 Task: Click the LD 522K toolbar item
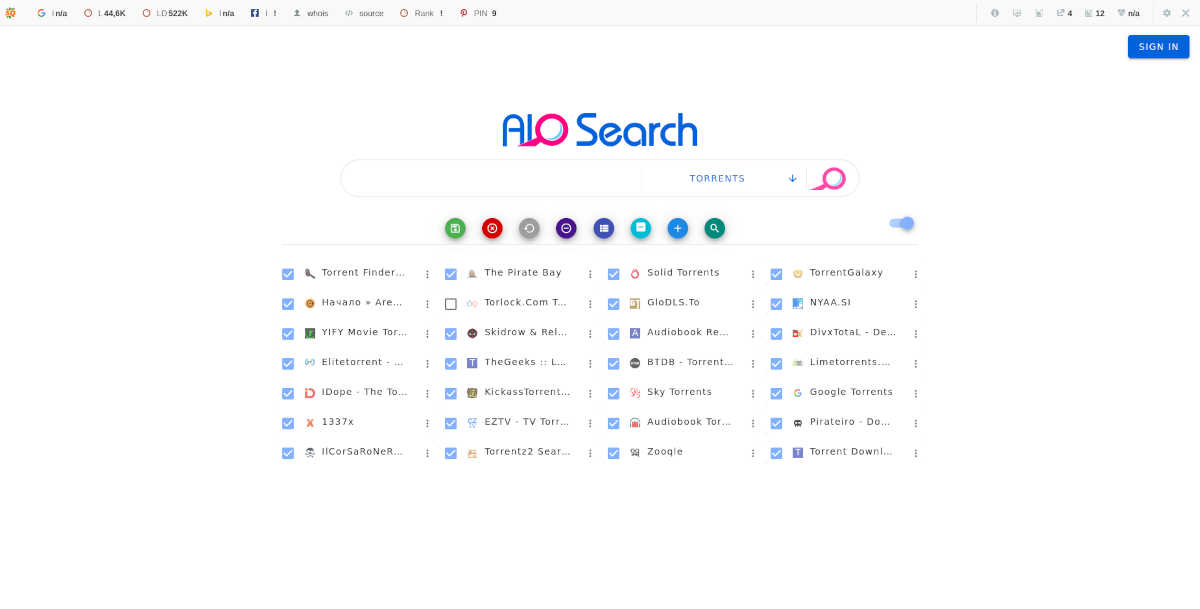[x=165, y=13]
